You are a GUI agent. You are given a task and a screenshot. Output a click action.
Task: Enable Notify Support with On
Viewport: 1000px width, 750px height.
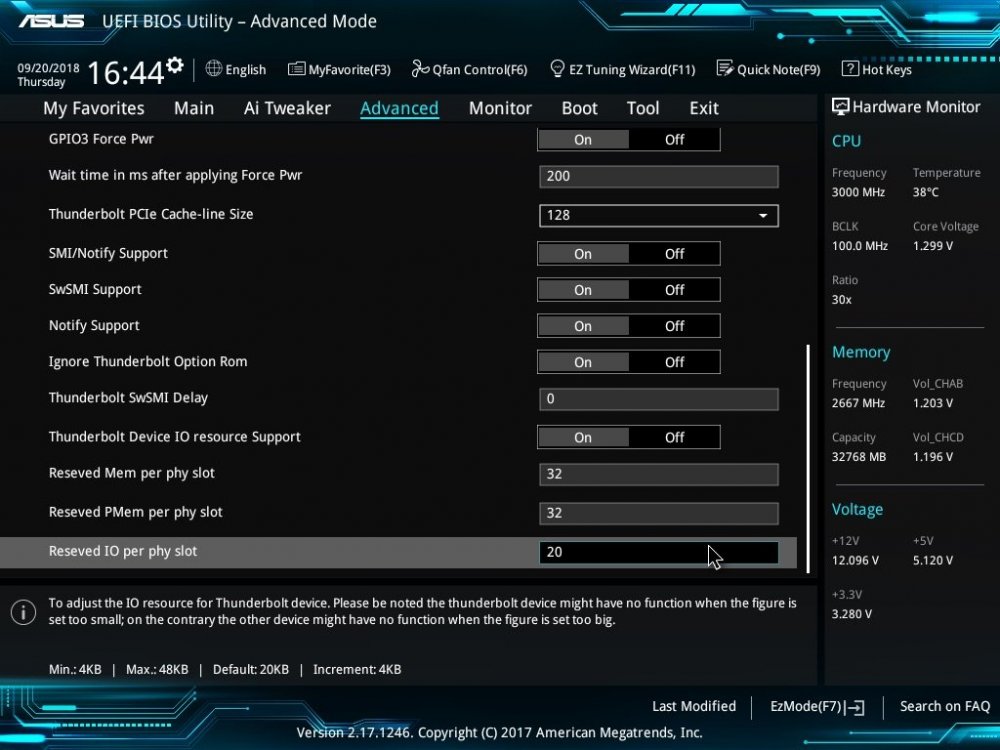pyautogui.click(x=583, y=326)
